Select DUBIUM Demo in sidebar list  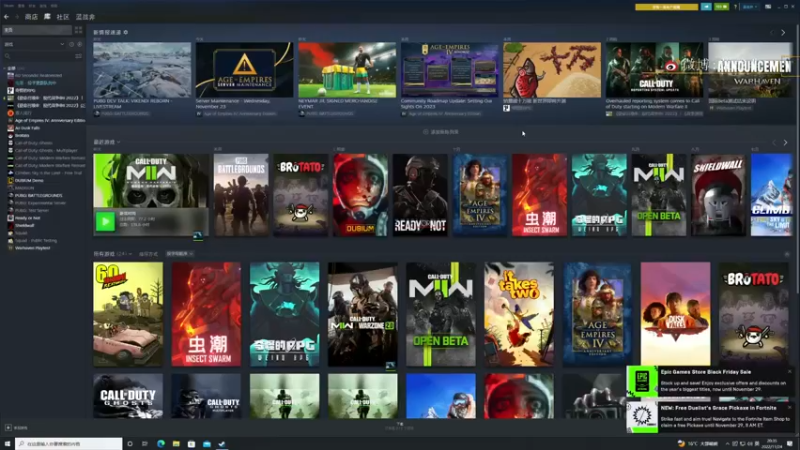click(29, 181)
